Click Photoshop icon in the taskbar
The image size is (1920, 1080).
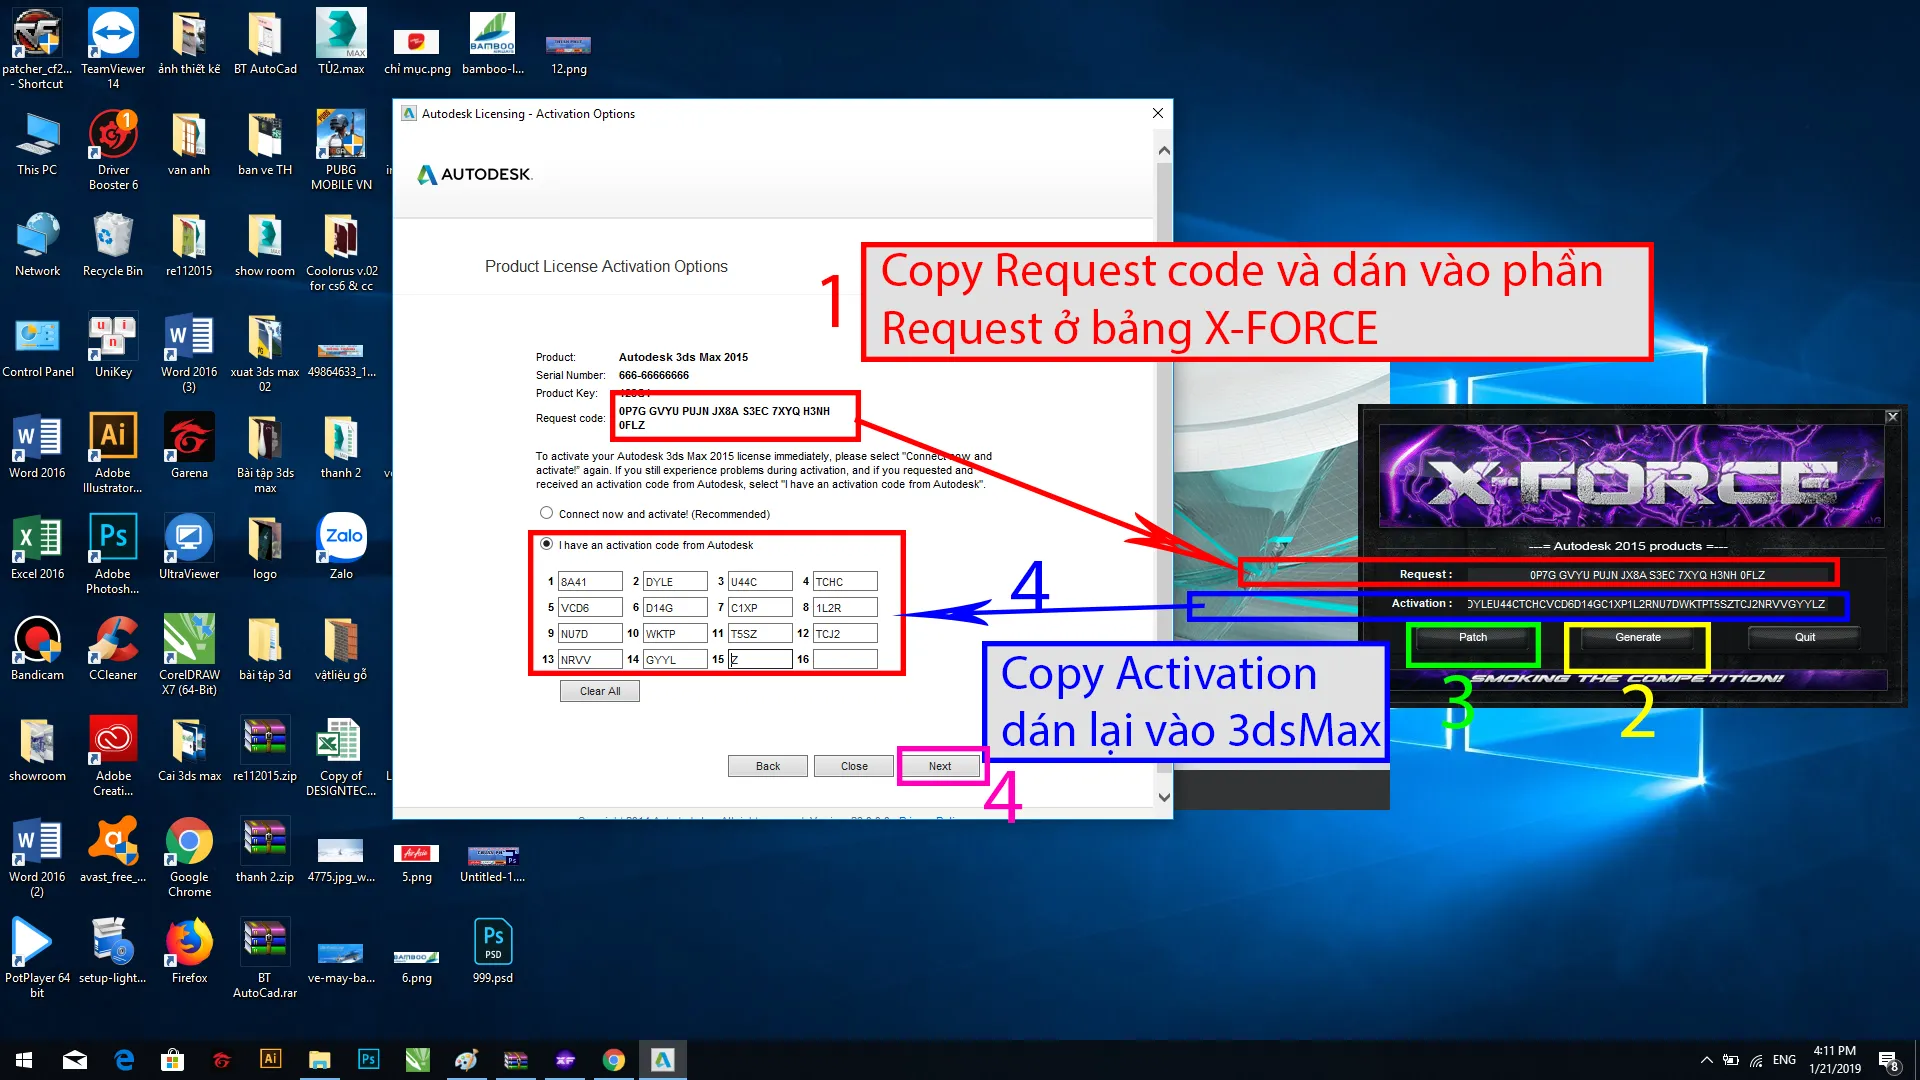tap(369, 1059)
